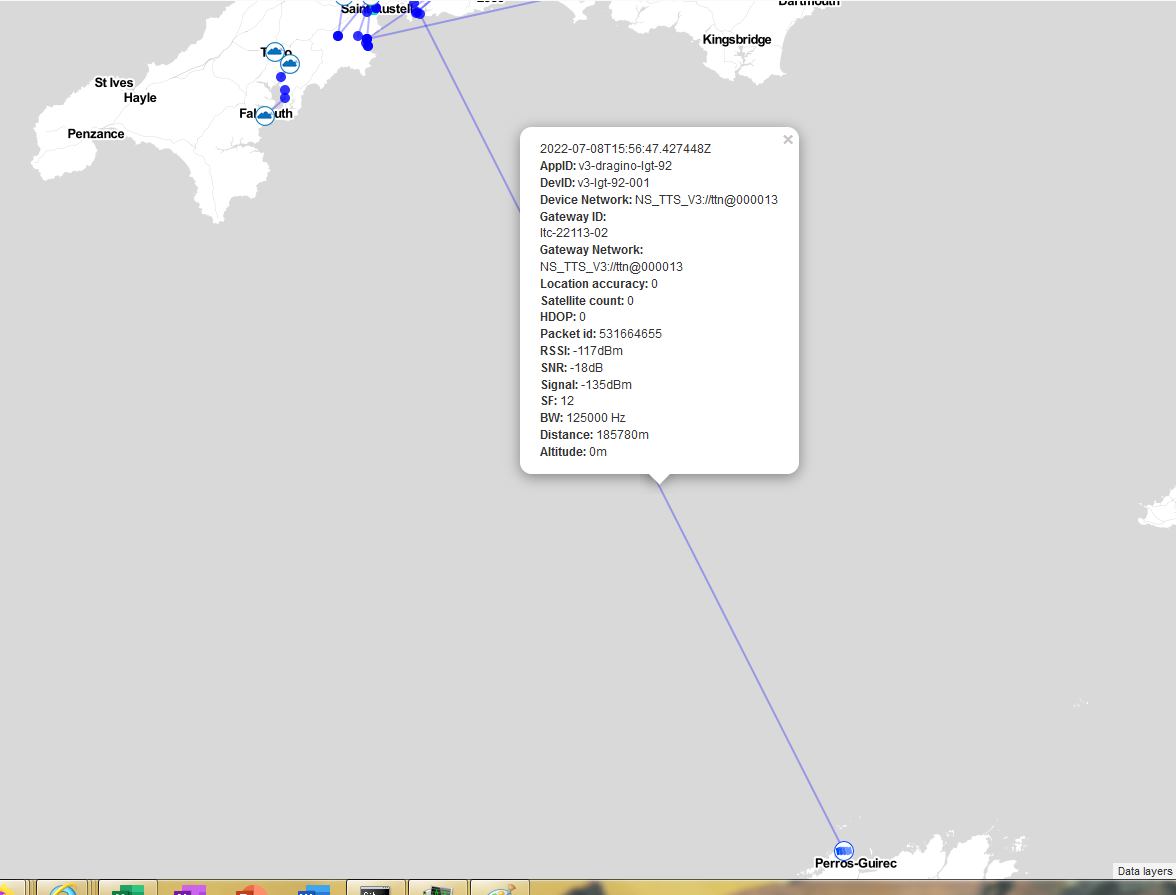Click the Gateway Network value NS_TTS_V3://ttn@000013
1176x895 pixels.
click(611, 266)
